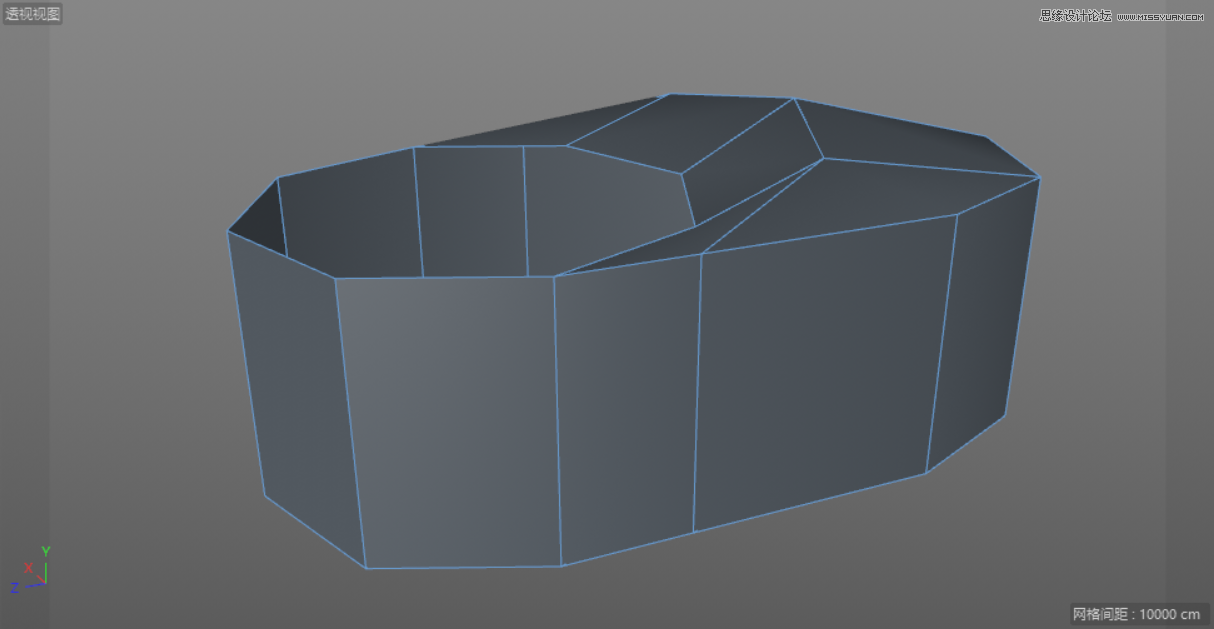
Task: Select the front polygon of the mesh
Action: click(450, 420)
